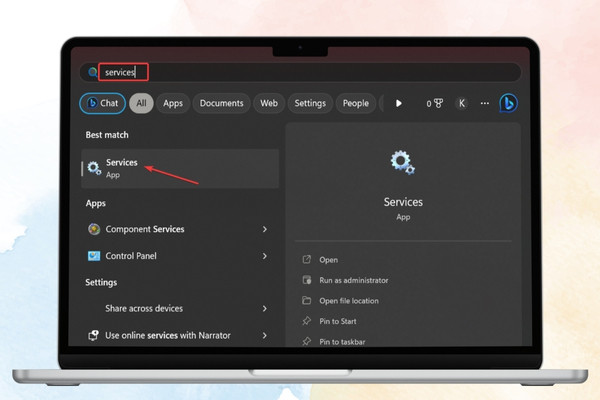
Task: Choose Pin to taskbar
Action: pos(342,342)
